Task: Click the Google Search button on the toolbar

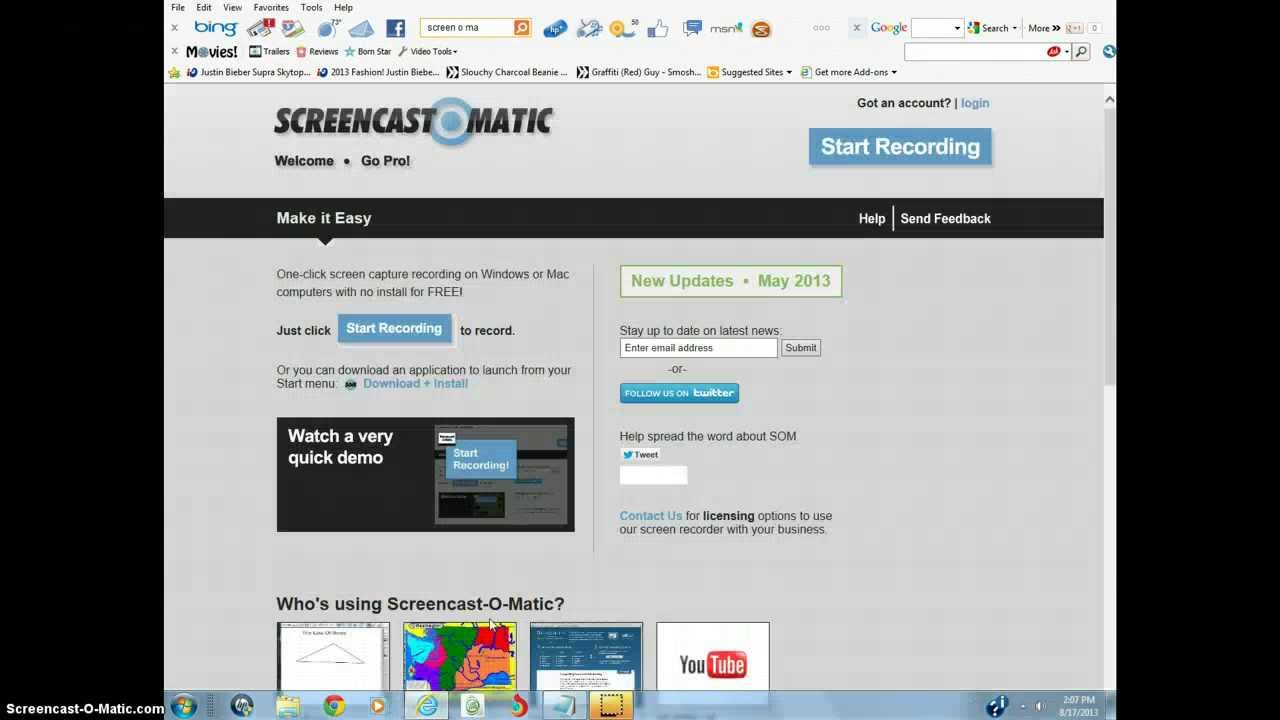Action: 988,28
